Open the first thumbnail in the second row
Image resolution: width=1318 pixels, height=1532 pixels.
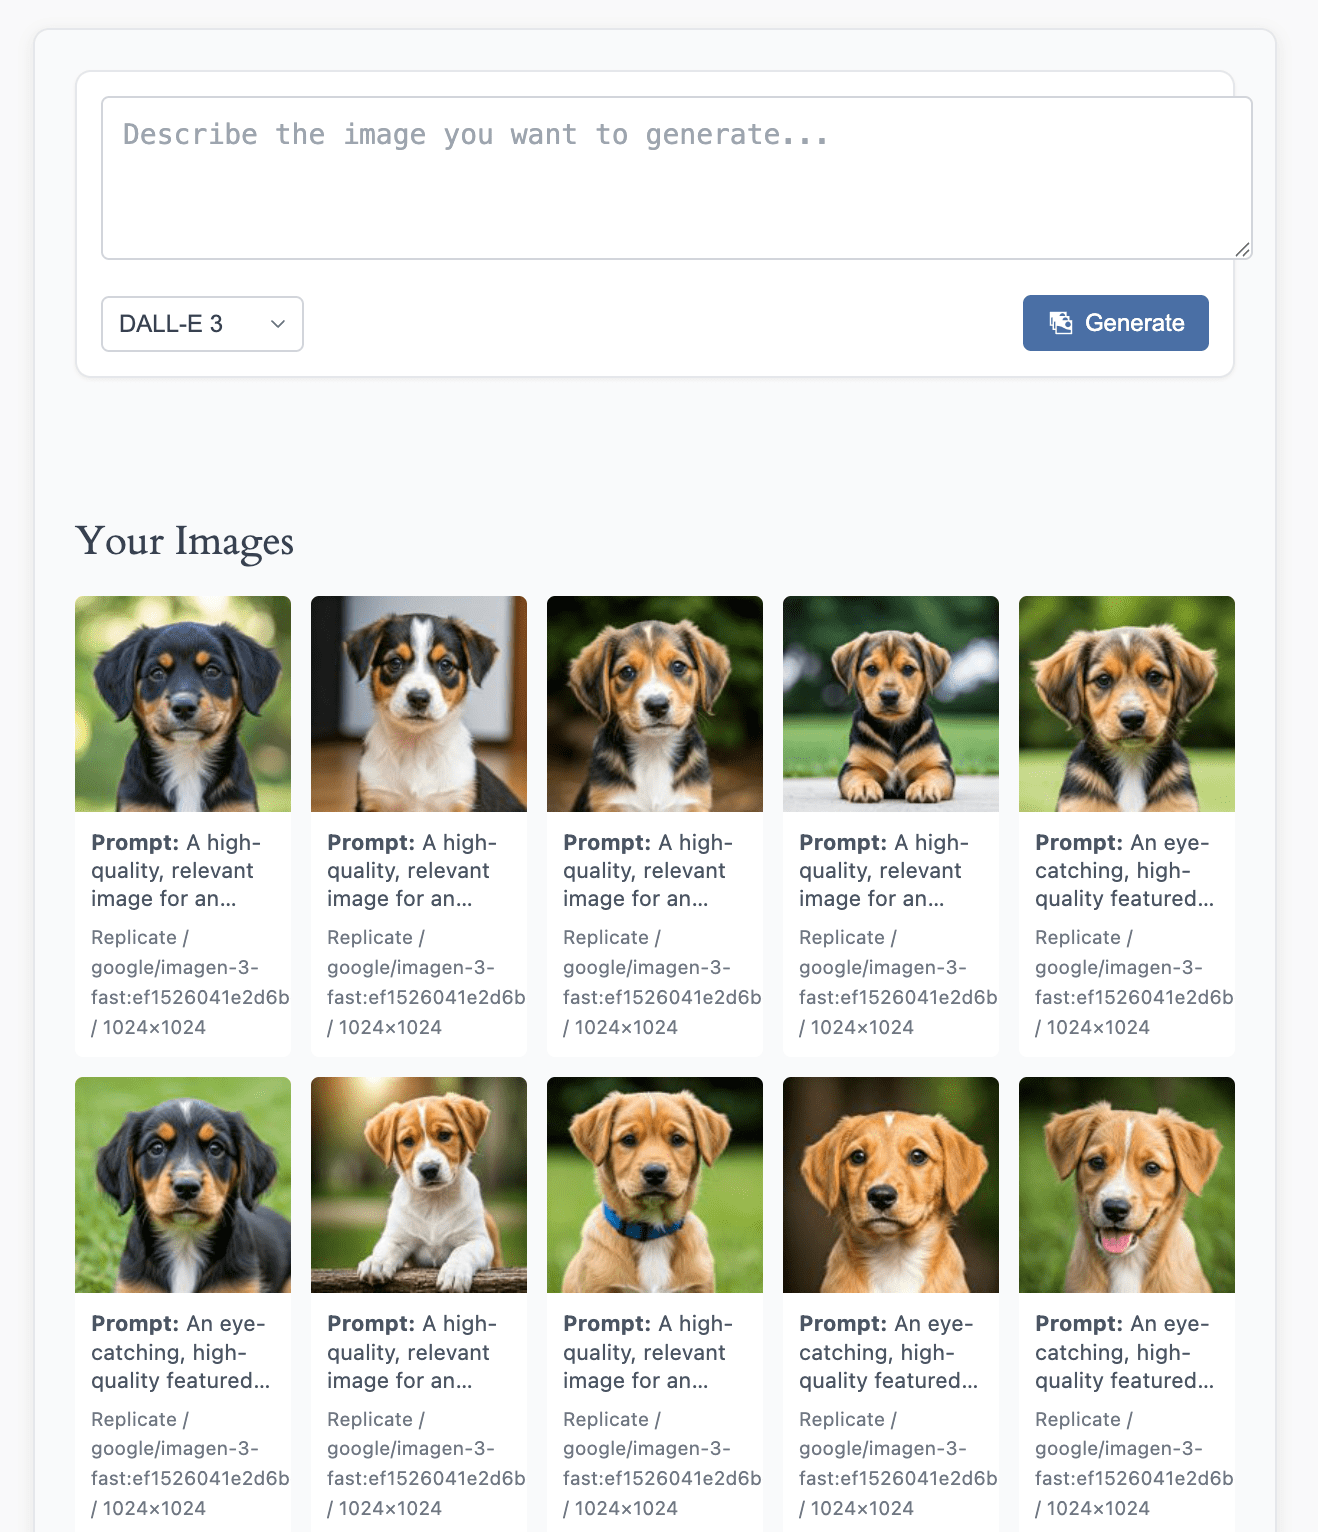pos(183,1185)
